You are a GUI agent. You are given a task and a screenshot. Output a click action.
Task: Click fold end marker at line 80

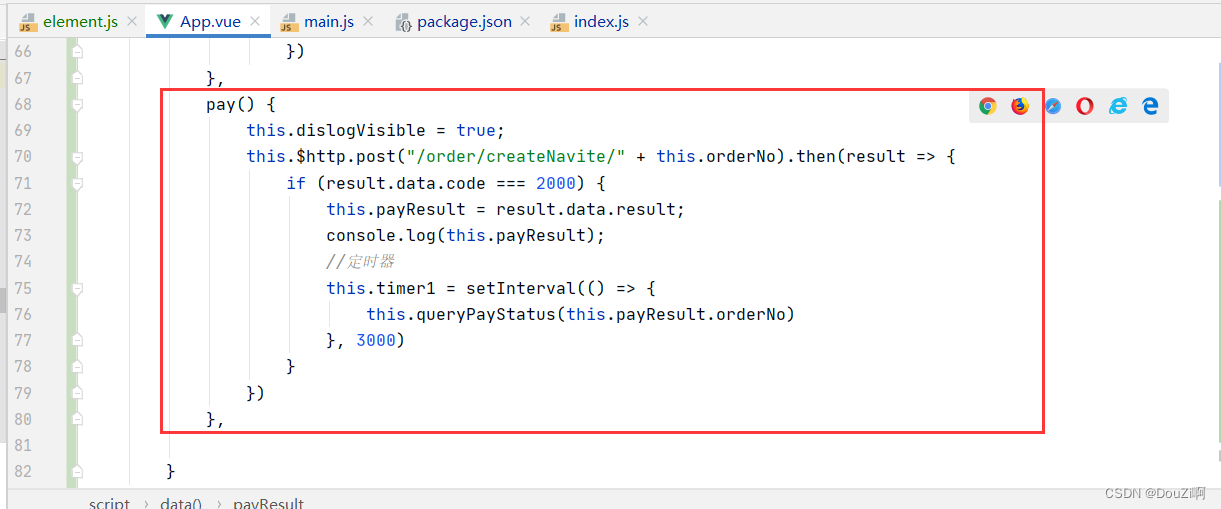click(77, 419)
